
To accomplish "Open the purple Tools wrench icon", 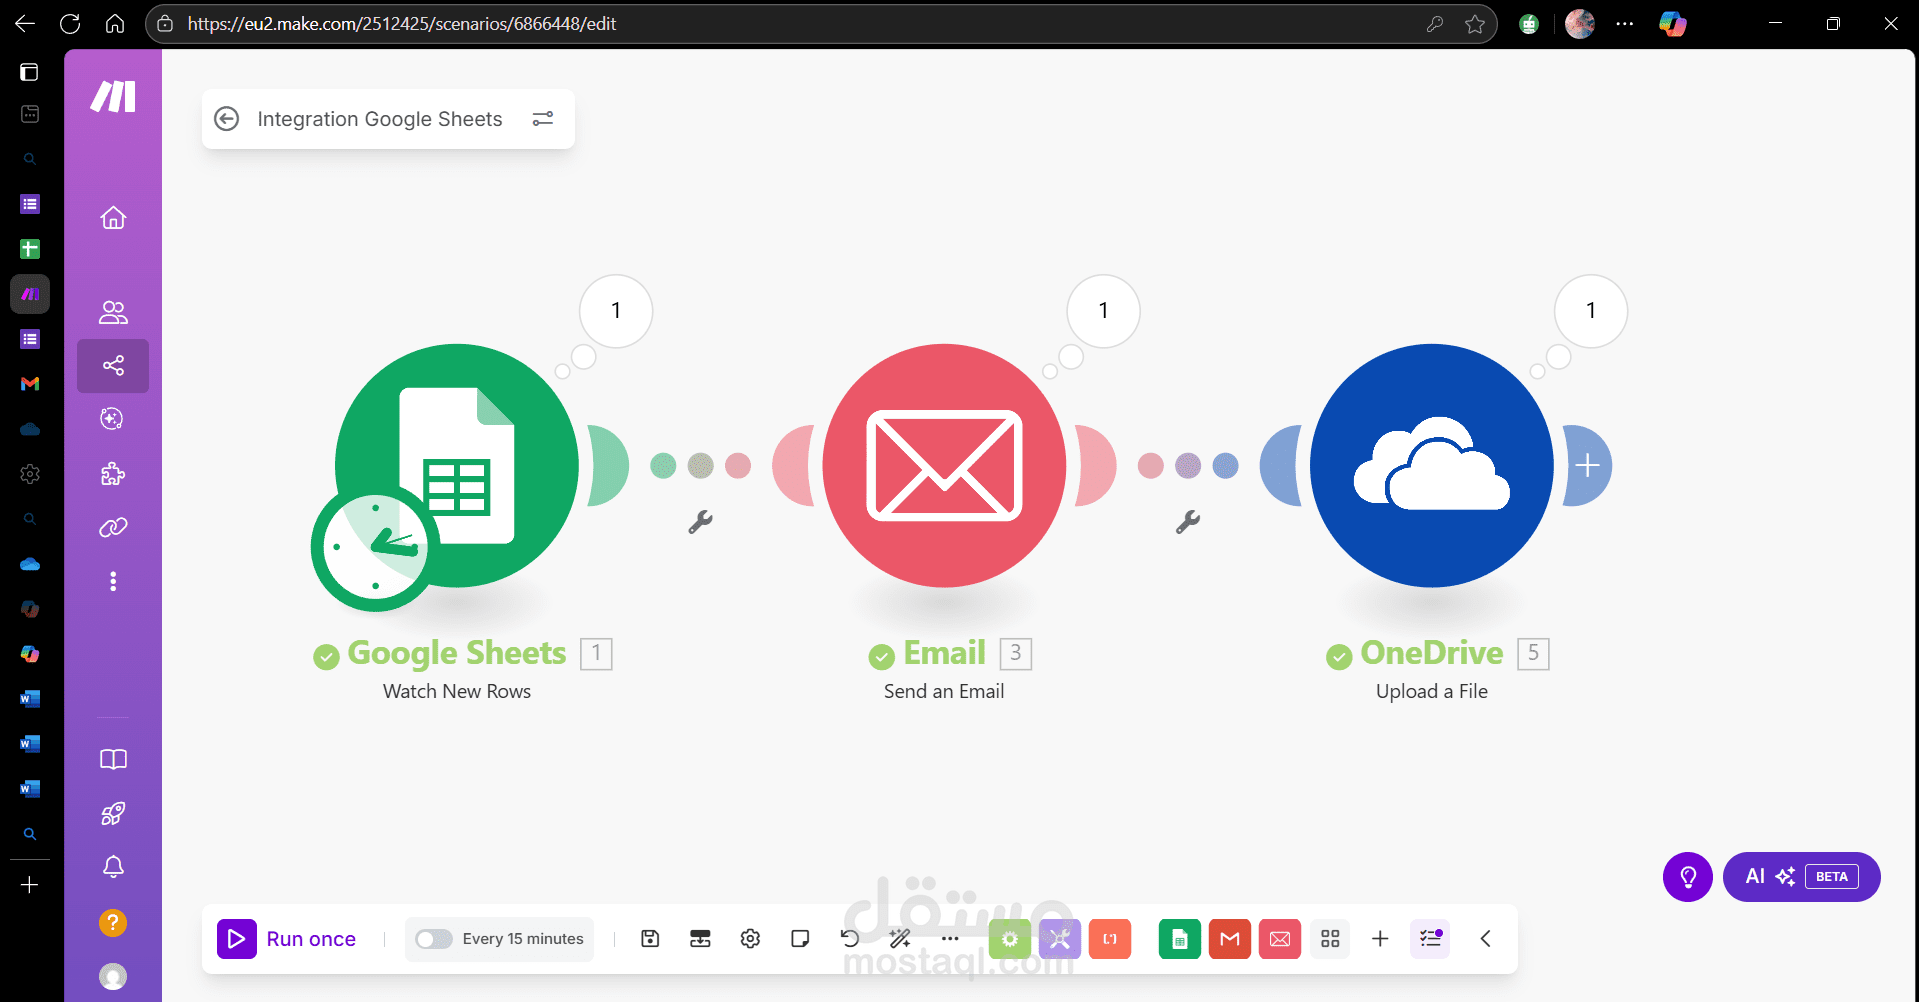I will pos(1060,939).
